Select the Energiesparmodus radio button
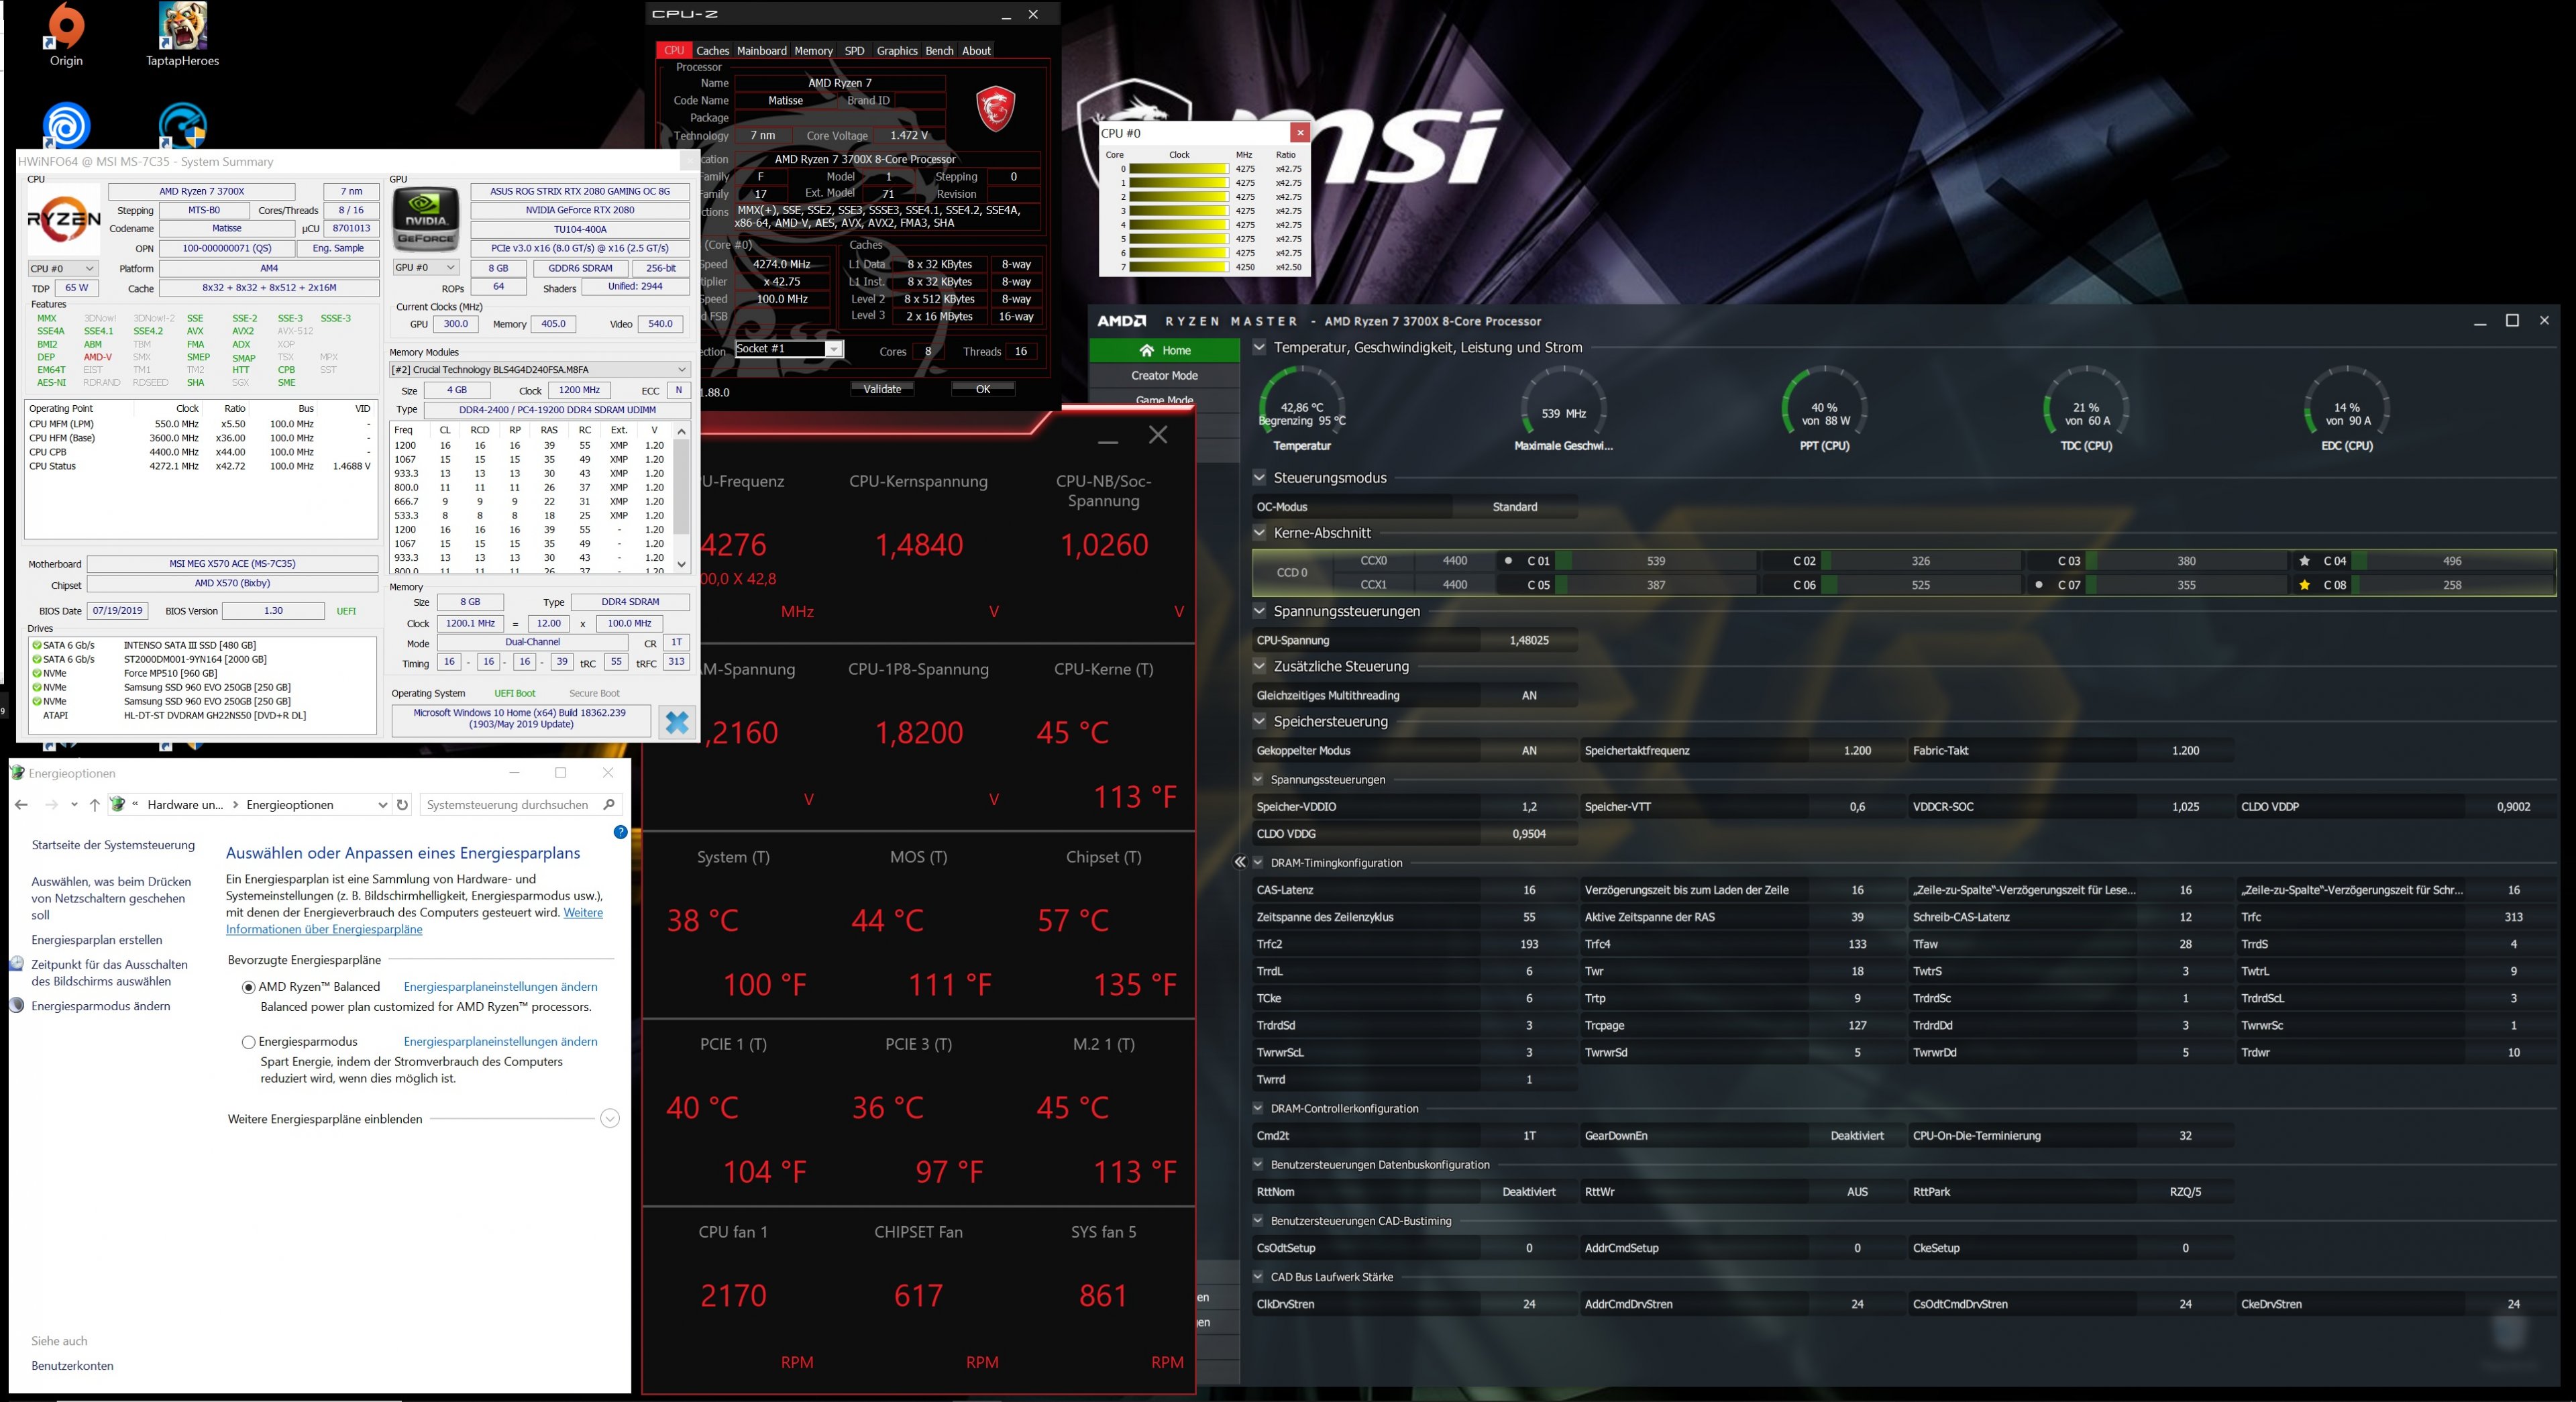The image size is (2576, 1402). [249, 1042]
